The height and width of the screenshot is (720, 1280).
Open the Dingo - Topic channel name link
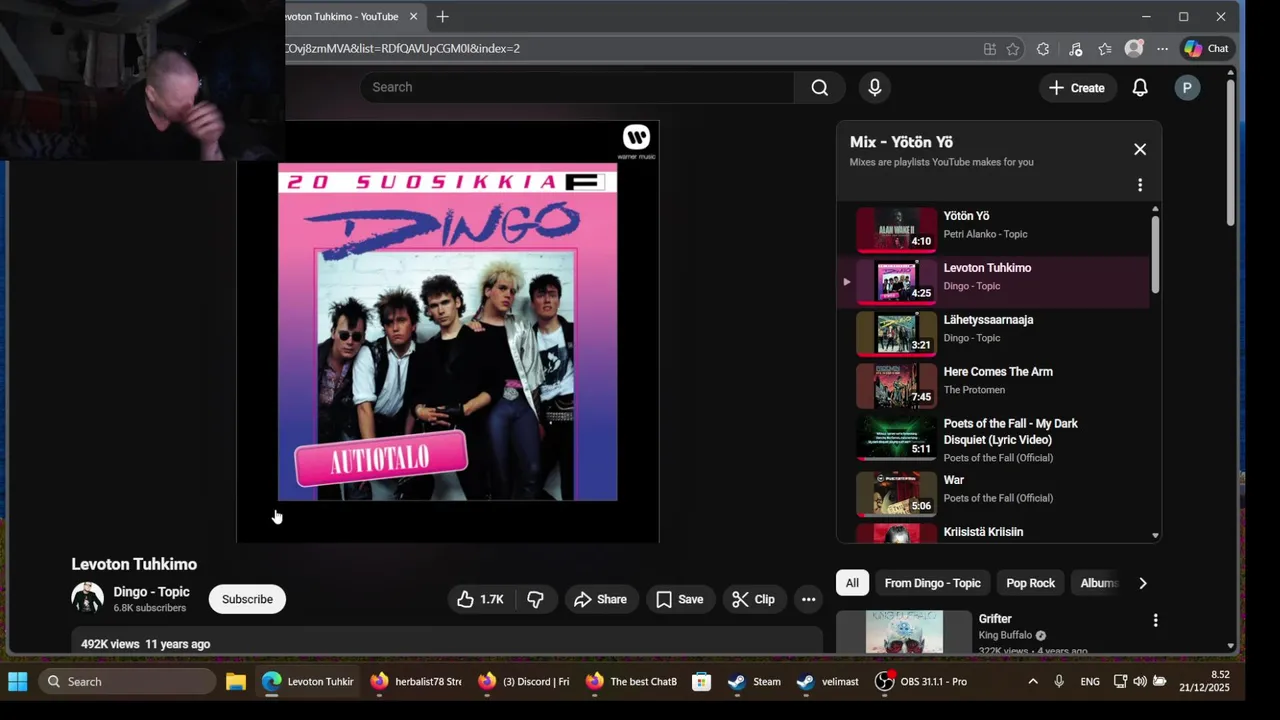[x=151, y=591]
